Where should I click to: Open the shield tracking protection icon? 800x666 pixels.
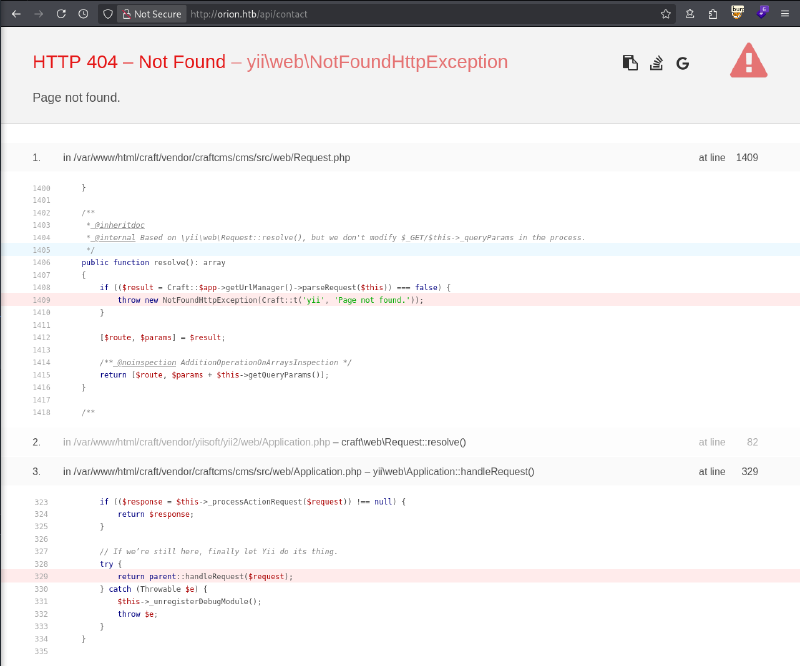tap(108, 14)
